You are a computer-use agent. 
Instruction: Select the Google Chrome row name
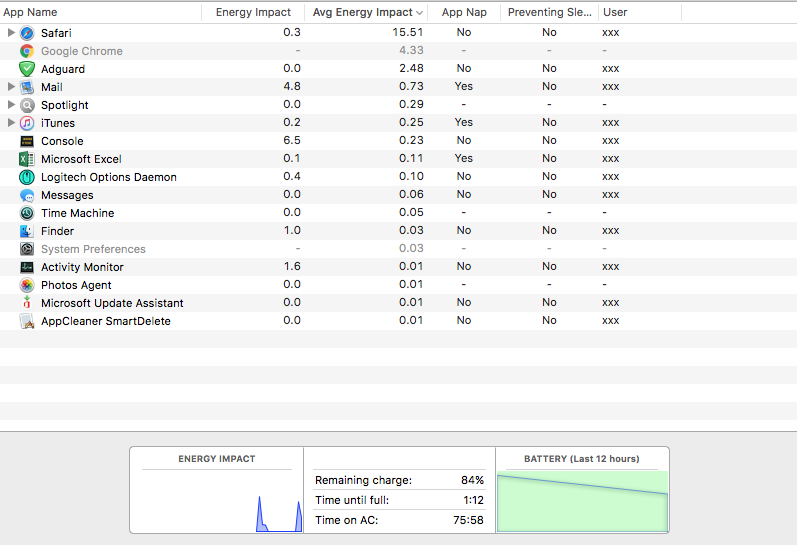click(x=81, y=51)
